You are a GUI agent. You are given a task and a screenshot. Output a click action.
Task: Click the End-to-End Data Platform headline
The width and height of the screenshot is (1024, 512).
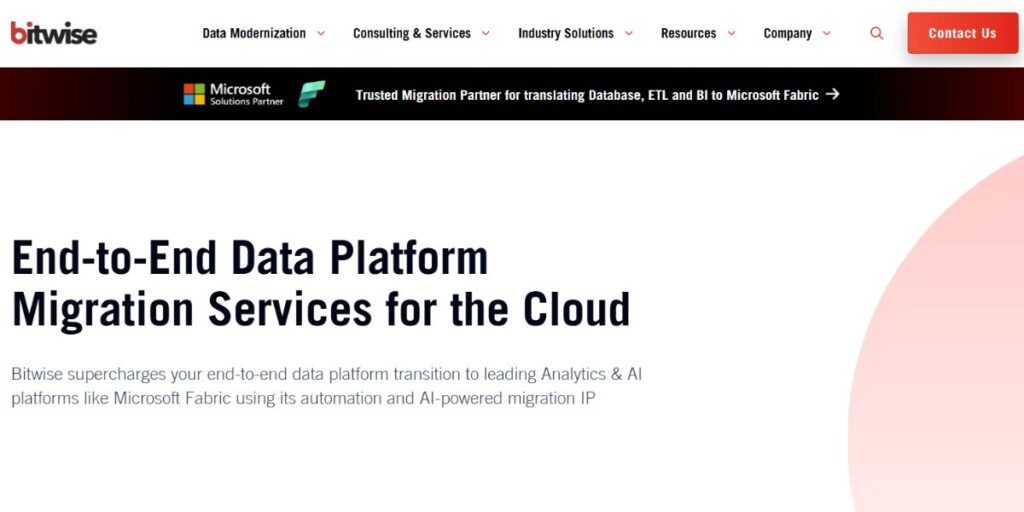click(321, 284)
